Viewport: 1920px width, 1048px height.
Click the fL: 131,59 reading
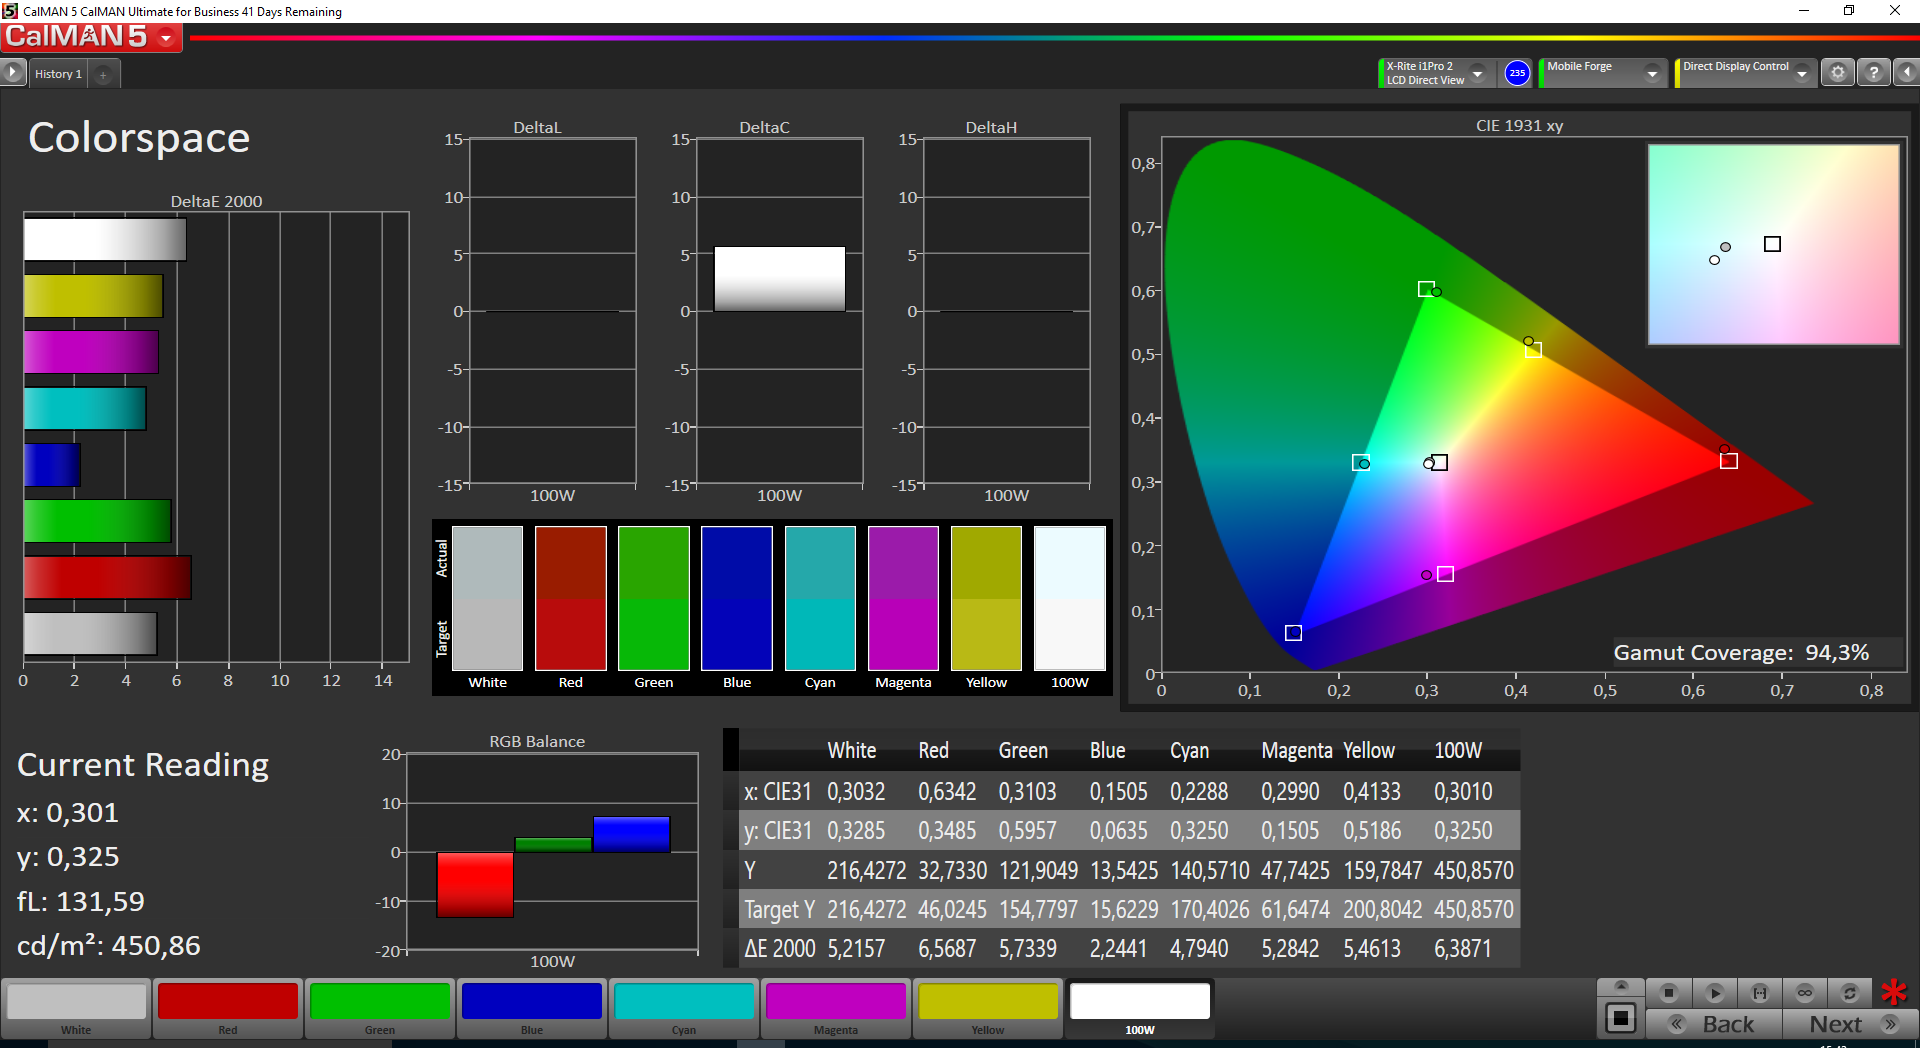tap(81, 902)
